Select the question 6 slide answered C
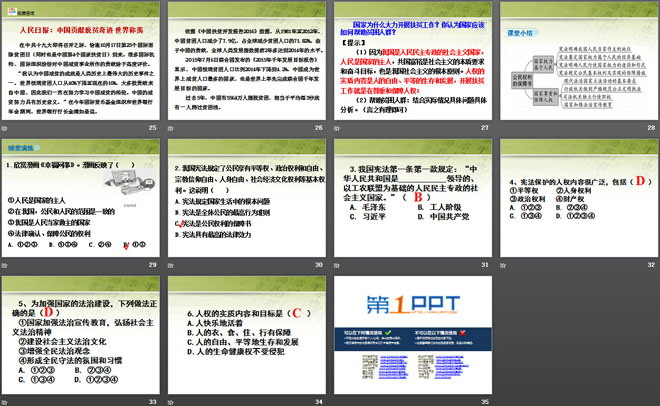 [x=247, y=335]
